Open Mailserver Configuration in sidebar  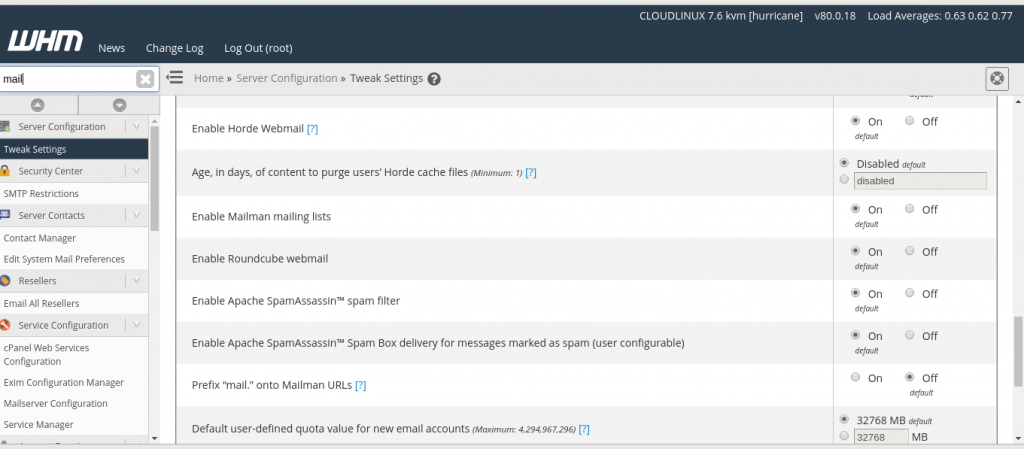pos(56,403)
